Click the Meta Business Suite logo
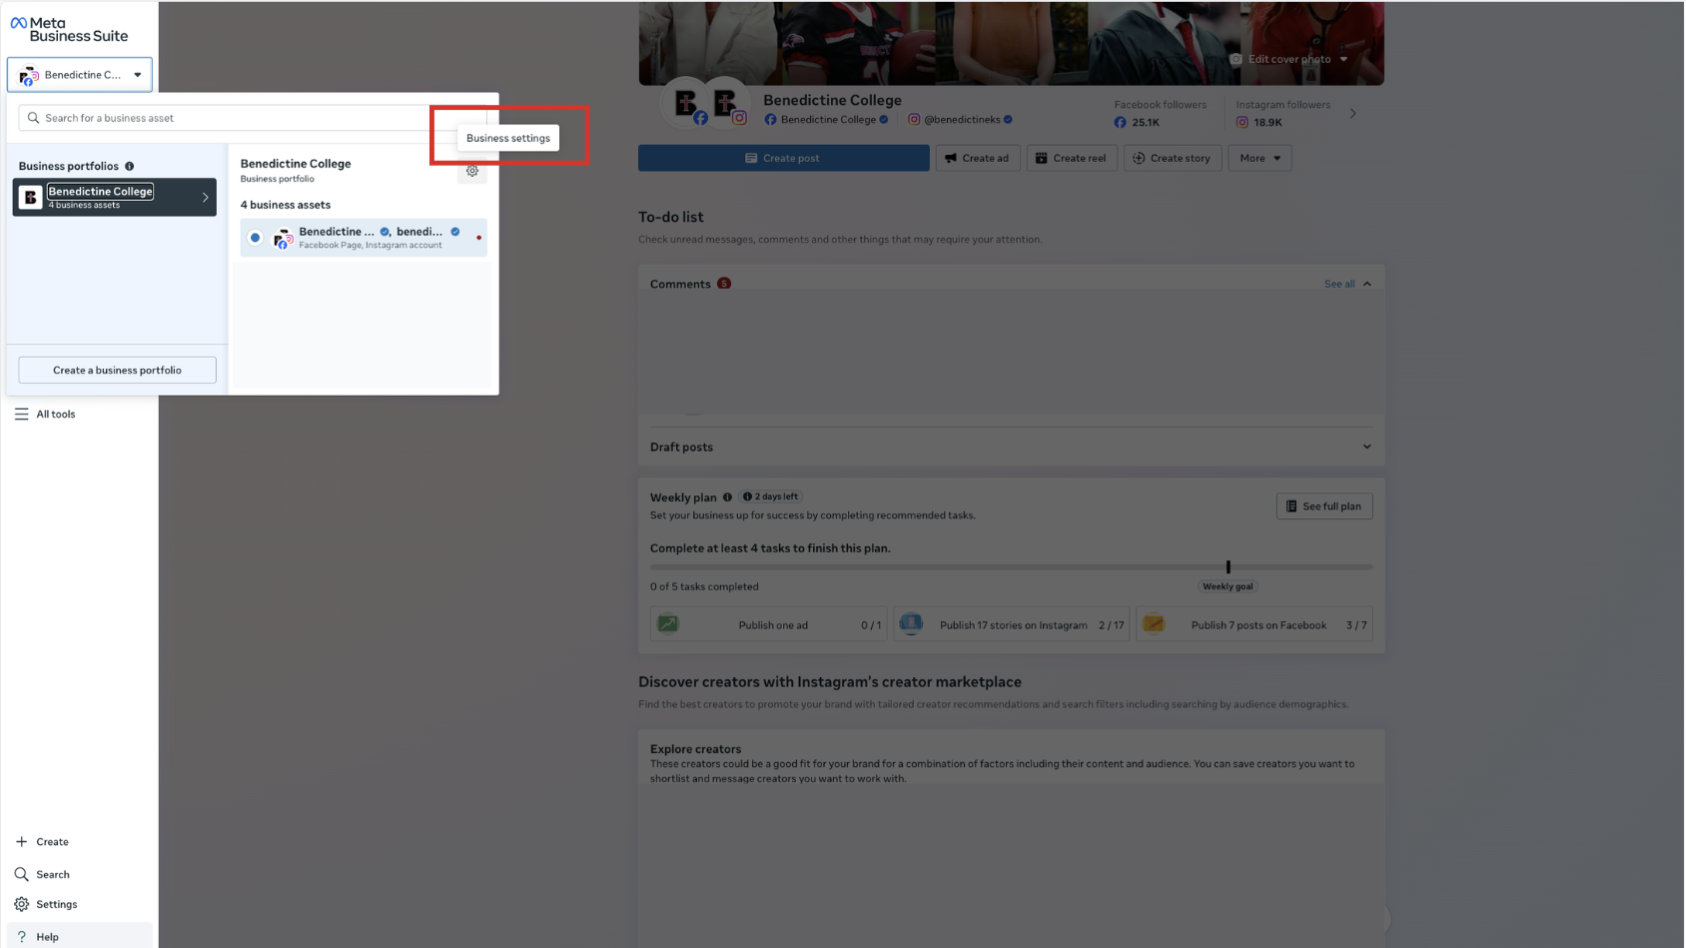Image resolution: width=1686 pixels, height=948 pixels. click(x=69, y=29)
